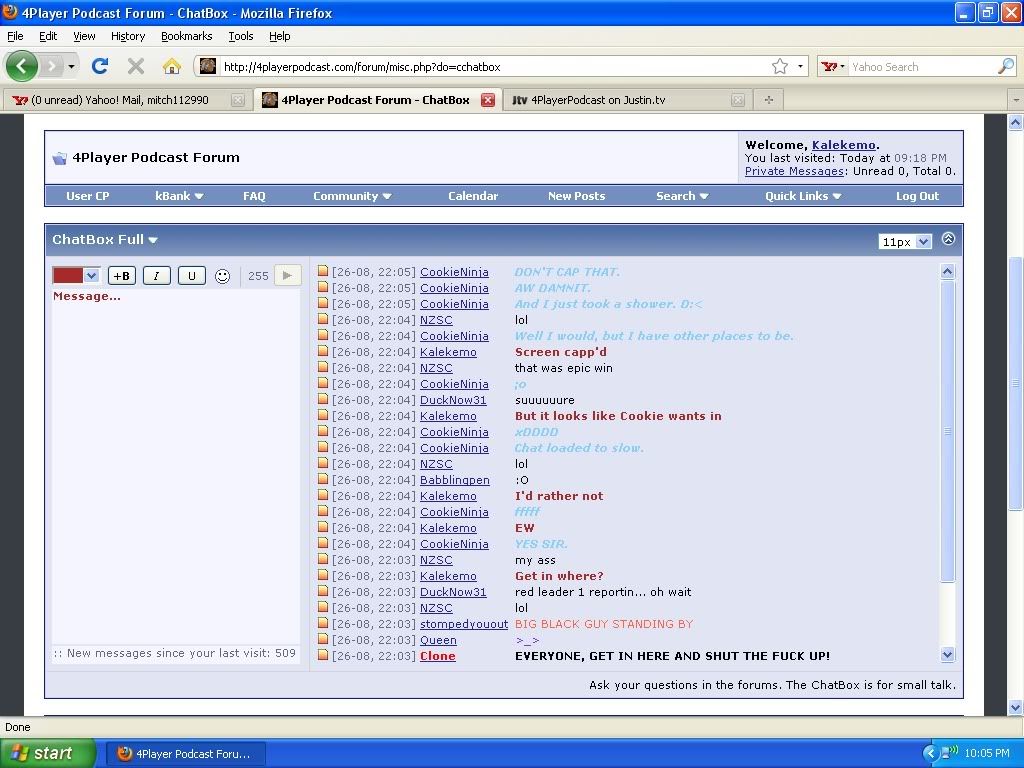This screenshot has height=768, width=1024.
Task: Click the send message arrow button
Action: point(287,275)
